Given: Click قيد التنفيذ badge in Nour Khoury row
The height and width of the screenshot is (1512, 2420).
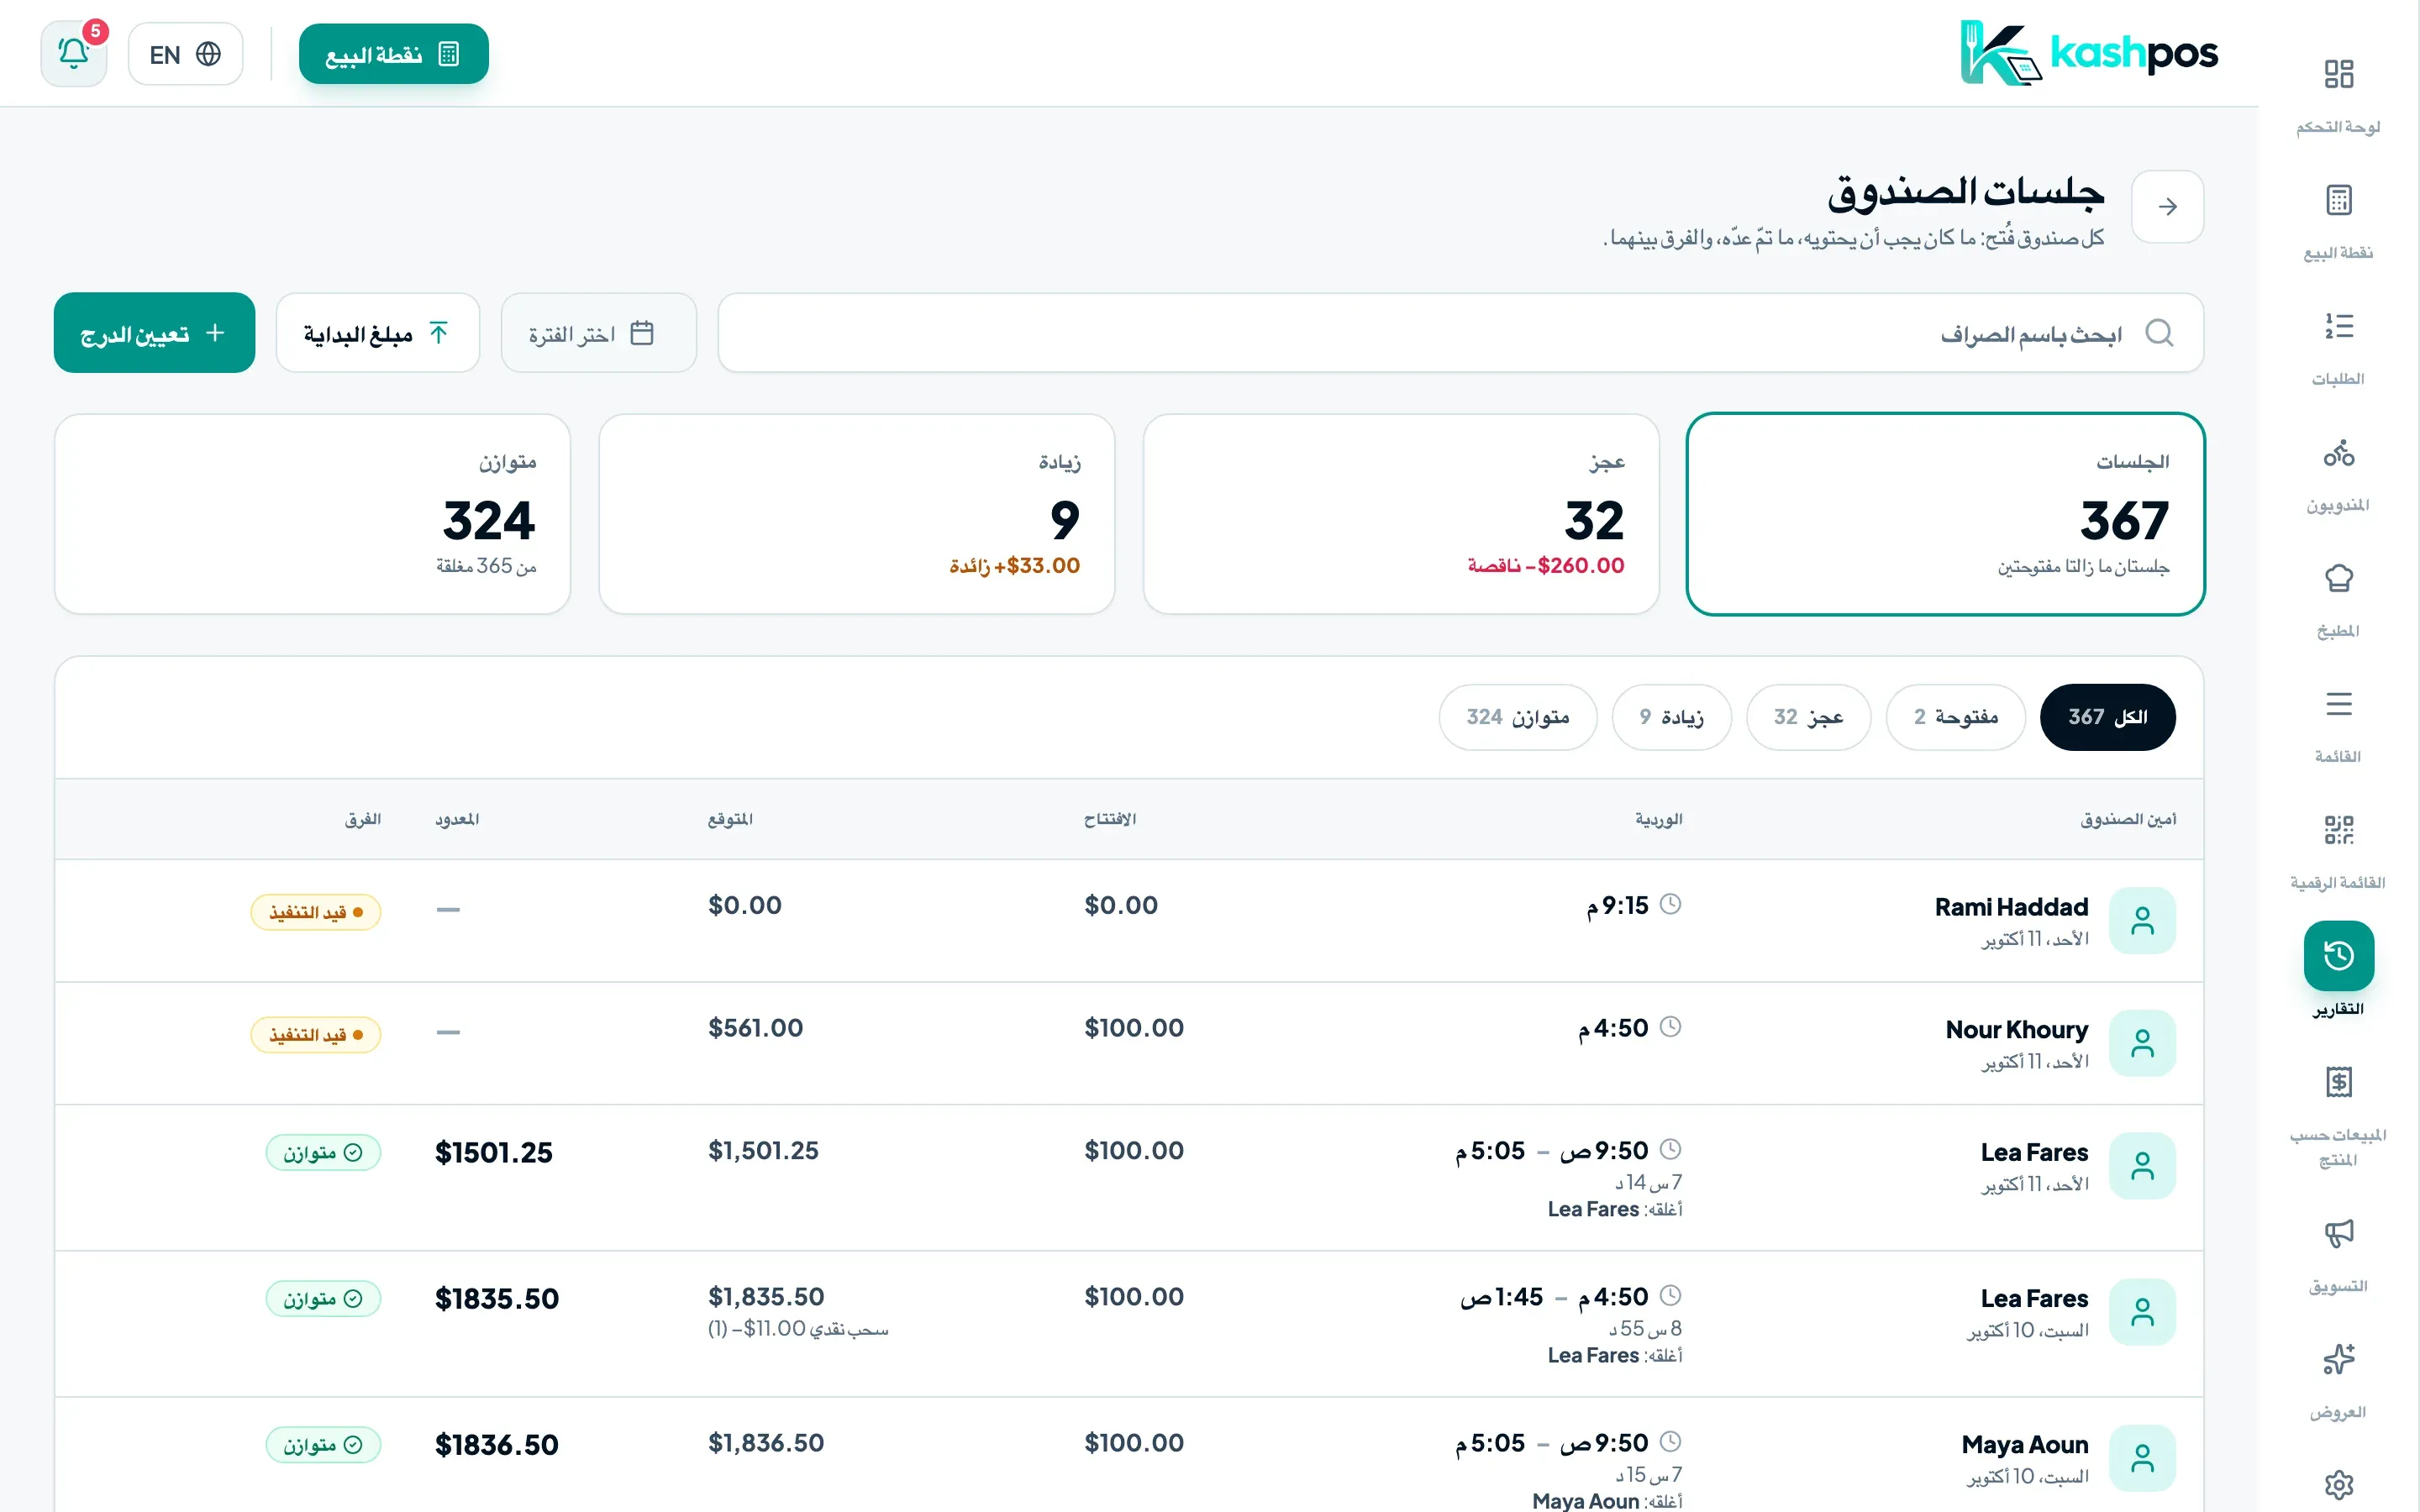Looking at the screenshot, I should pyautogui.click(x=316, y=1035).
